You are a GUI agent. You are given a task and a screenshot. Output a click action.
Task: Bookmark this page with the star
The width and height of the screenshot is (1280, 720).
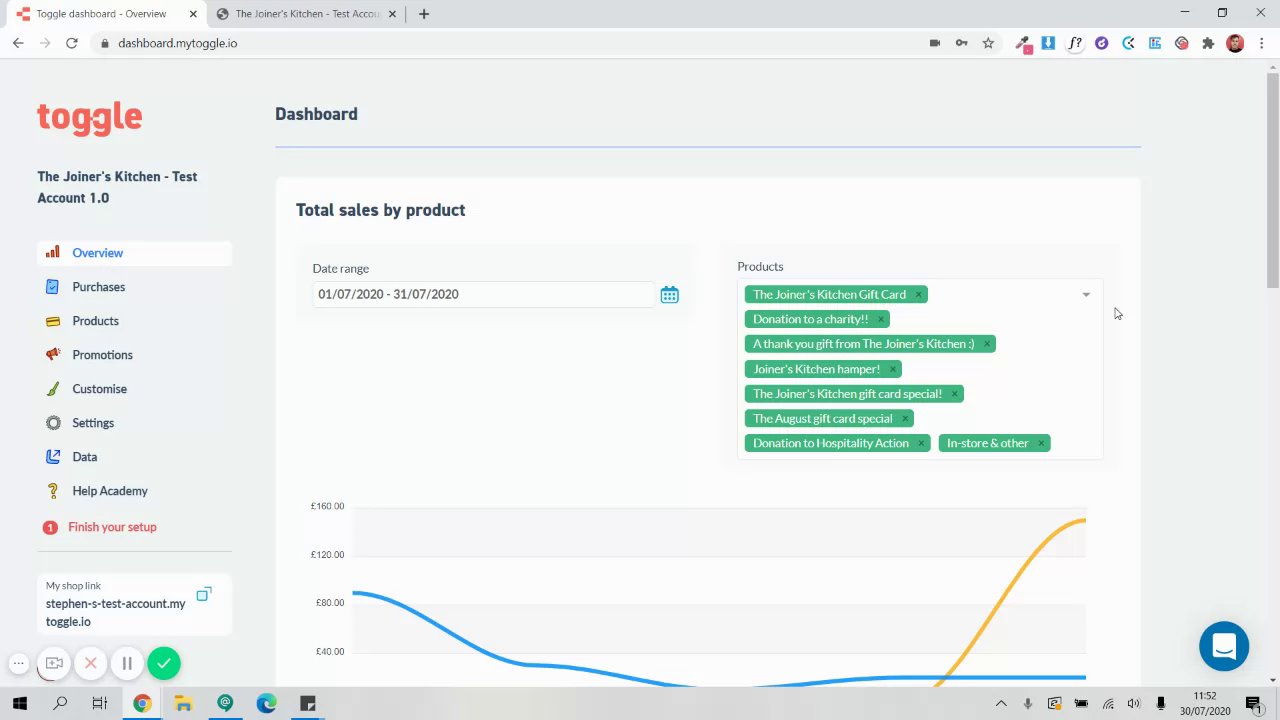click(988, 43)
